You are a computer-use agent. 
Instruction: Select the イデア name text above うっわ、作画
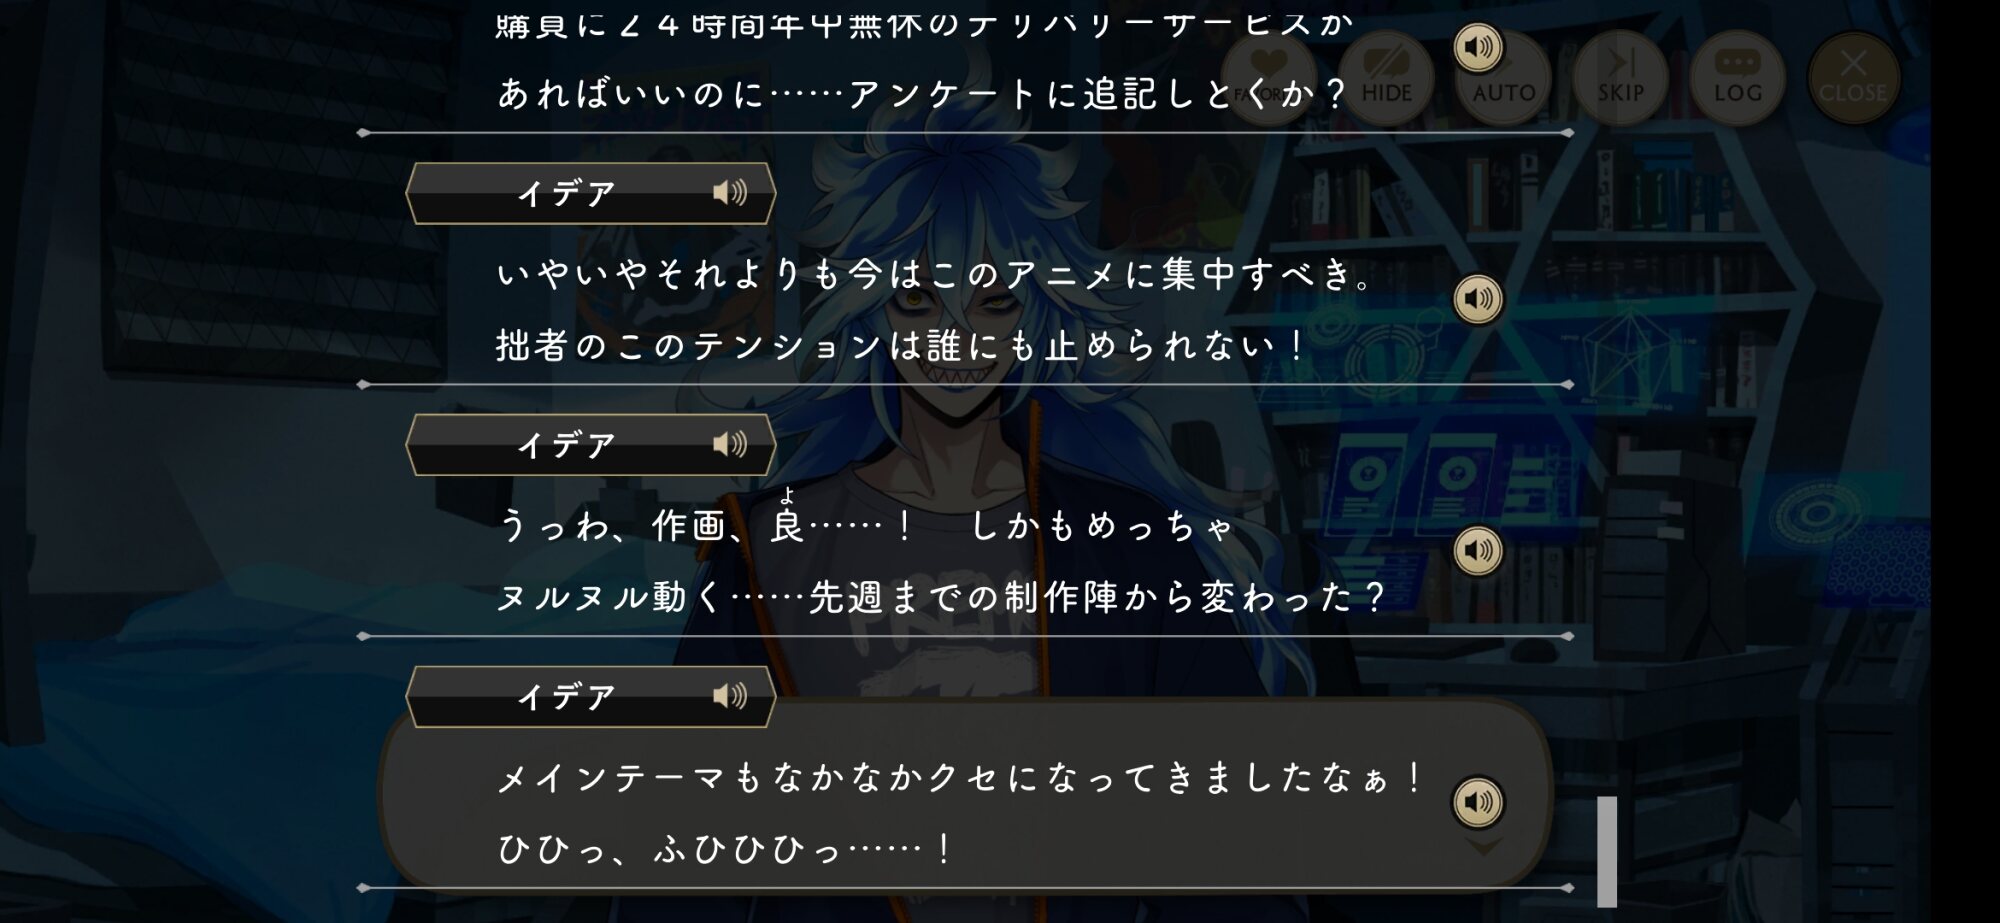point(566,445)
